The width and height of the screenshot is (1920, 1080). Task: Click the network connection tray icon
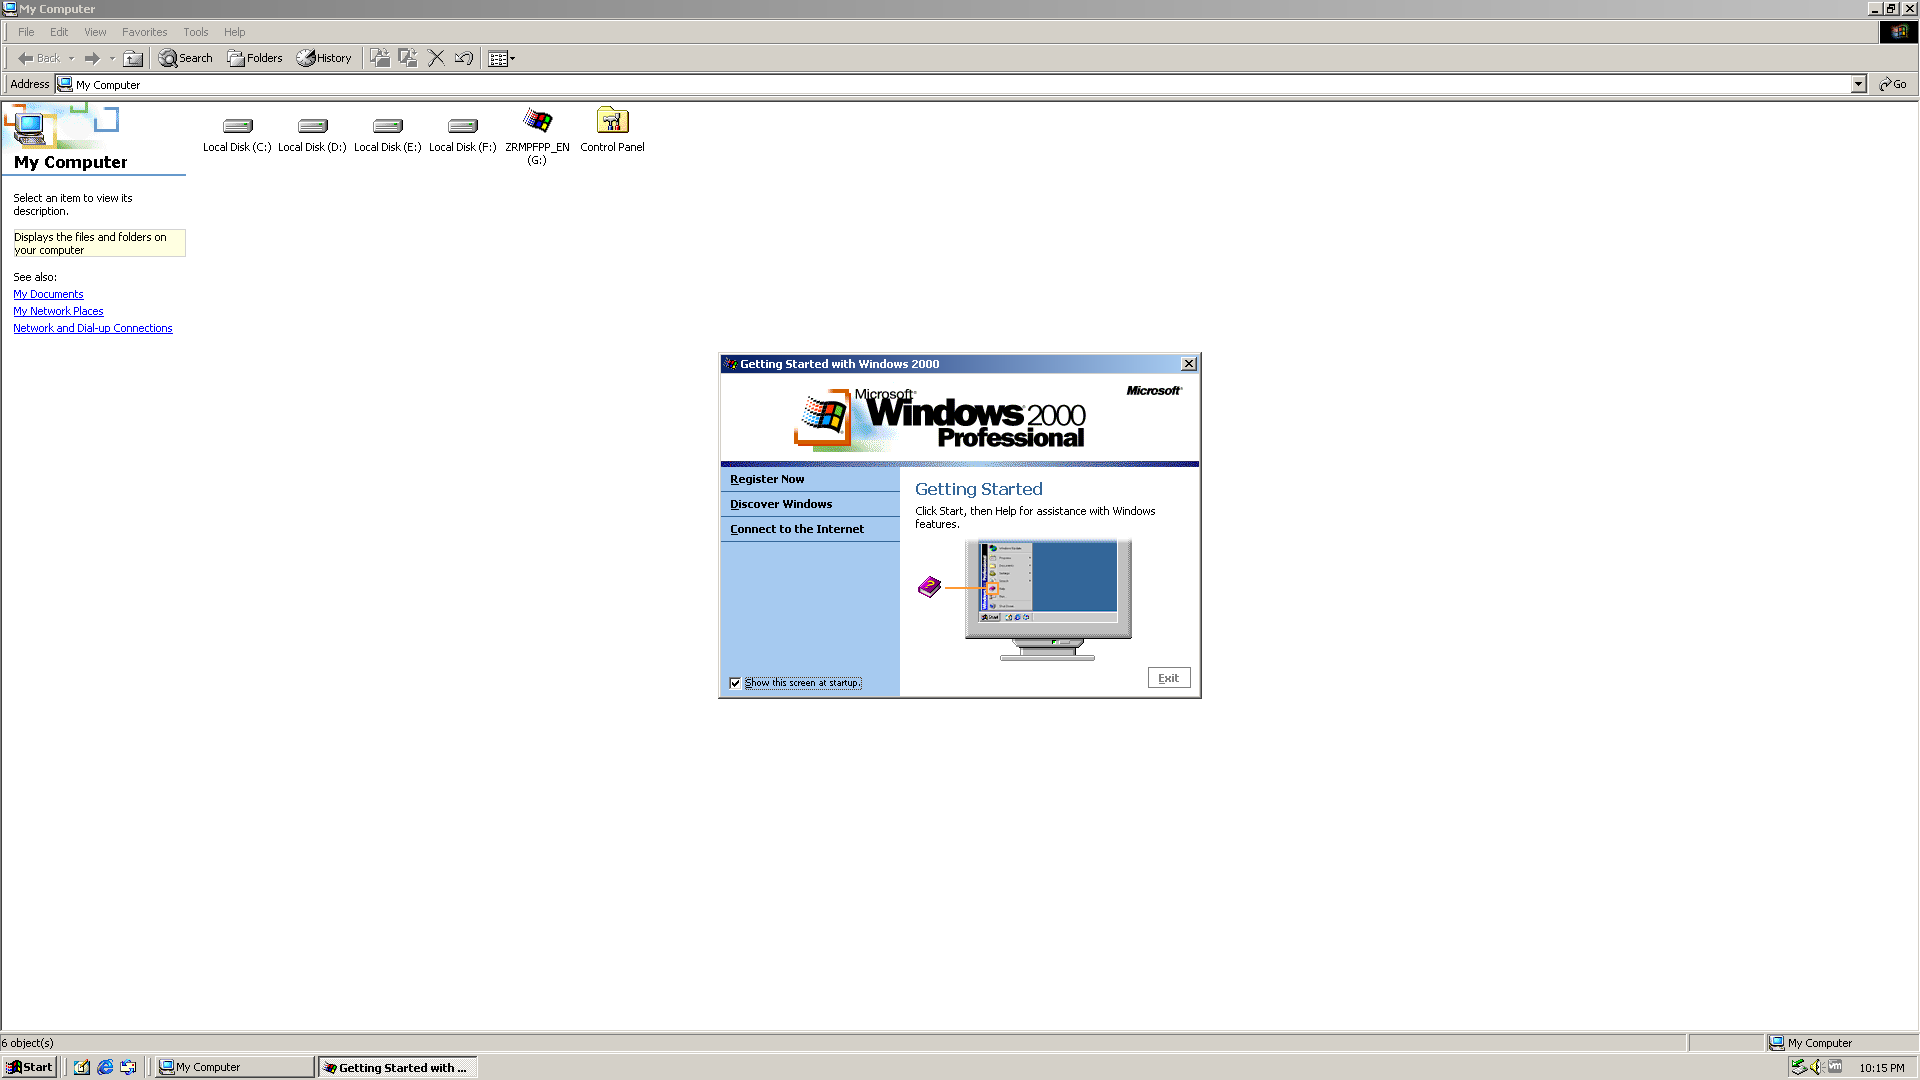(x=1799, y=1067)
